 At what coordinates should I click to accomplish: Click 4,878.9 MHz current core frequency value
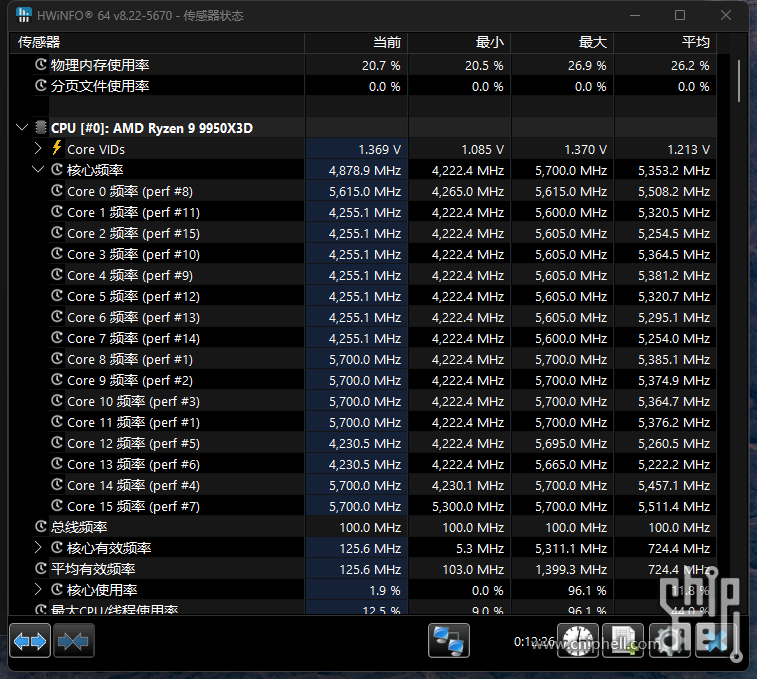364,170
